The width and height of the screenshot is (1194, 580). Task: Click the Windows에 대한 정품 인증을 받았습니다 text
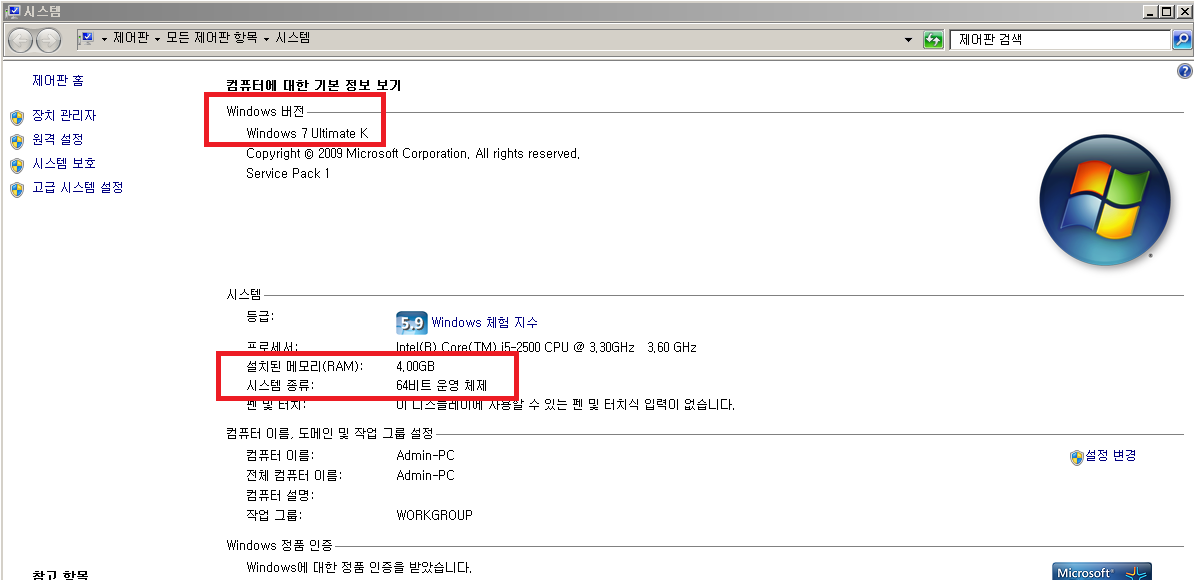point(359,568)
